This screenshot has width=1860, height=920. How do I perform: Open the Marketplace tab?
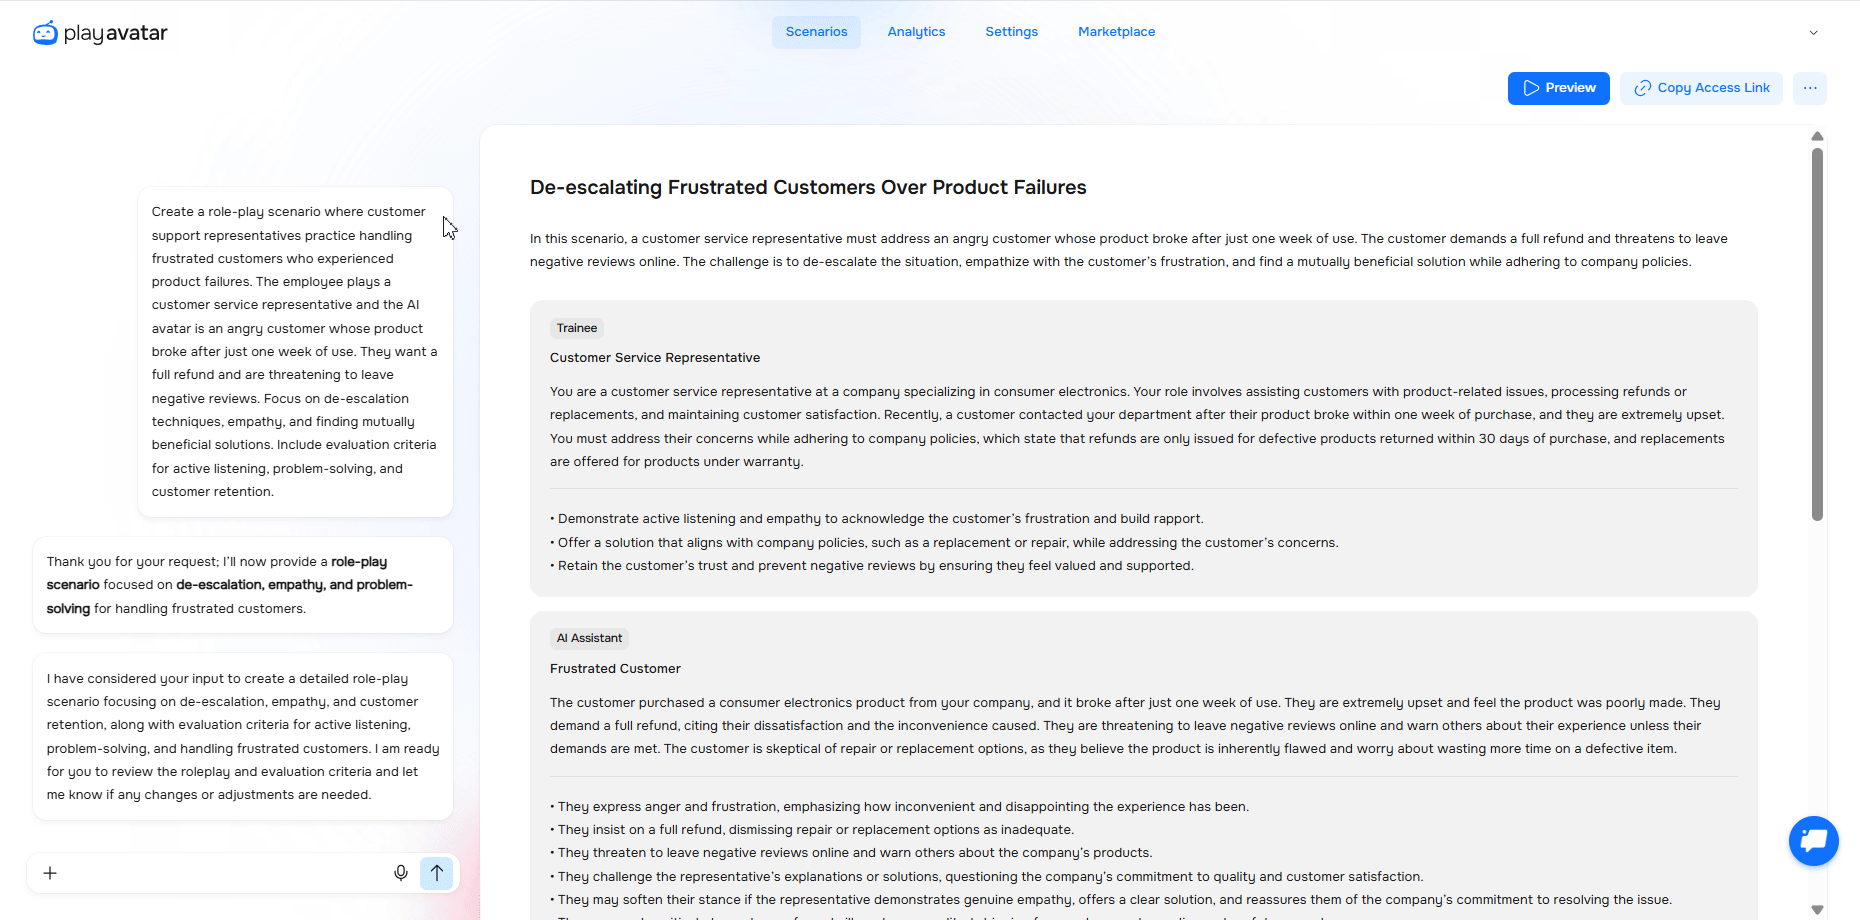tap(1116, 32)
